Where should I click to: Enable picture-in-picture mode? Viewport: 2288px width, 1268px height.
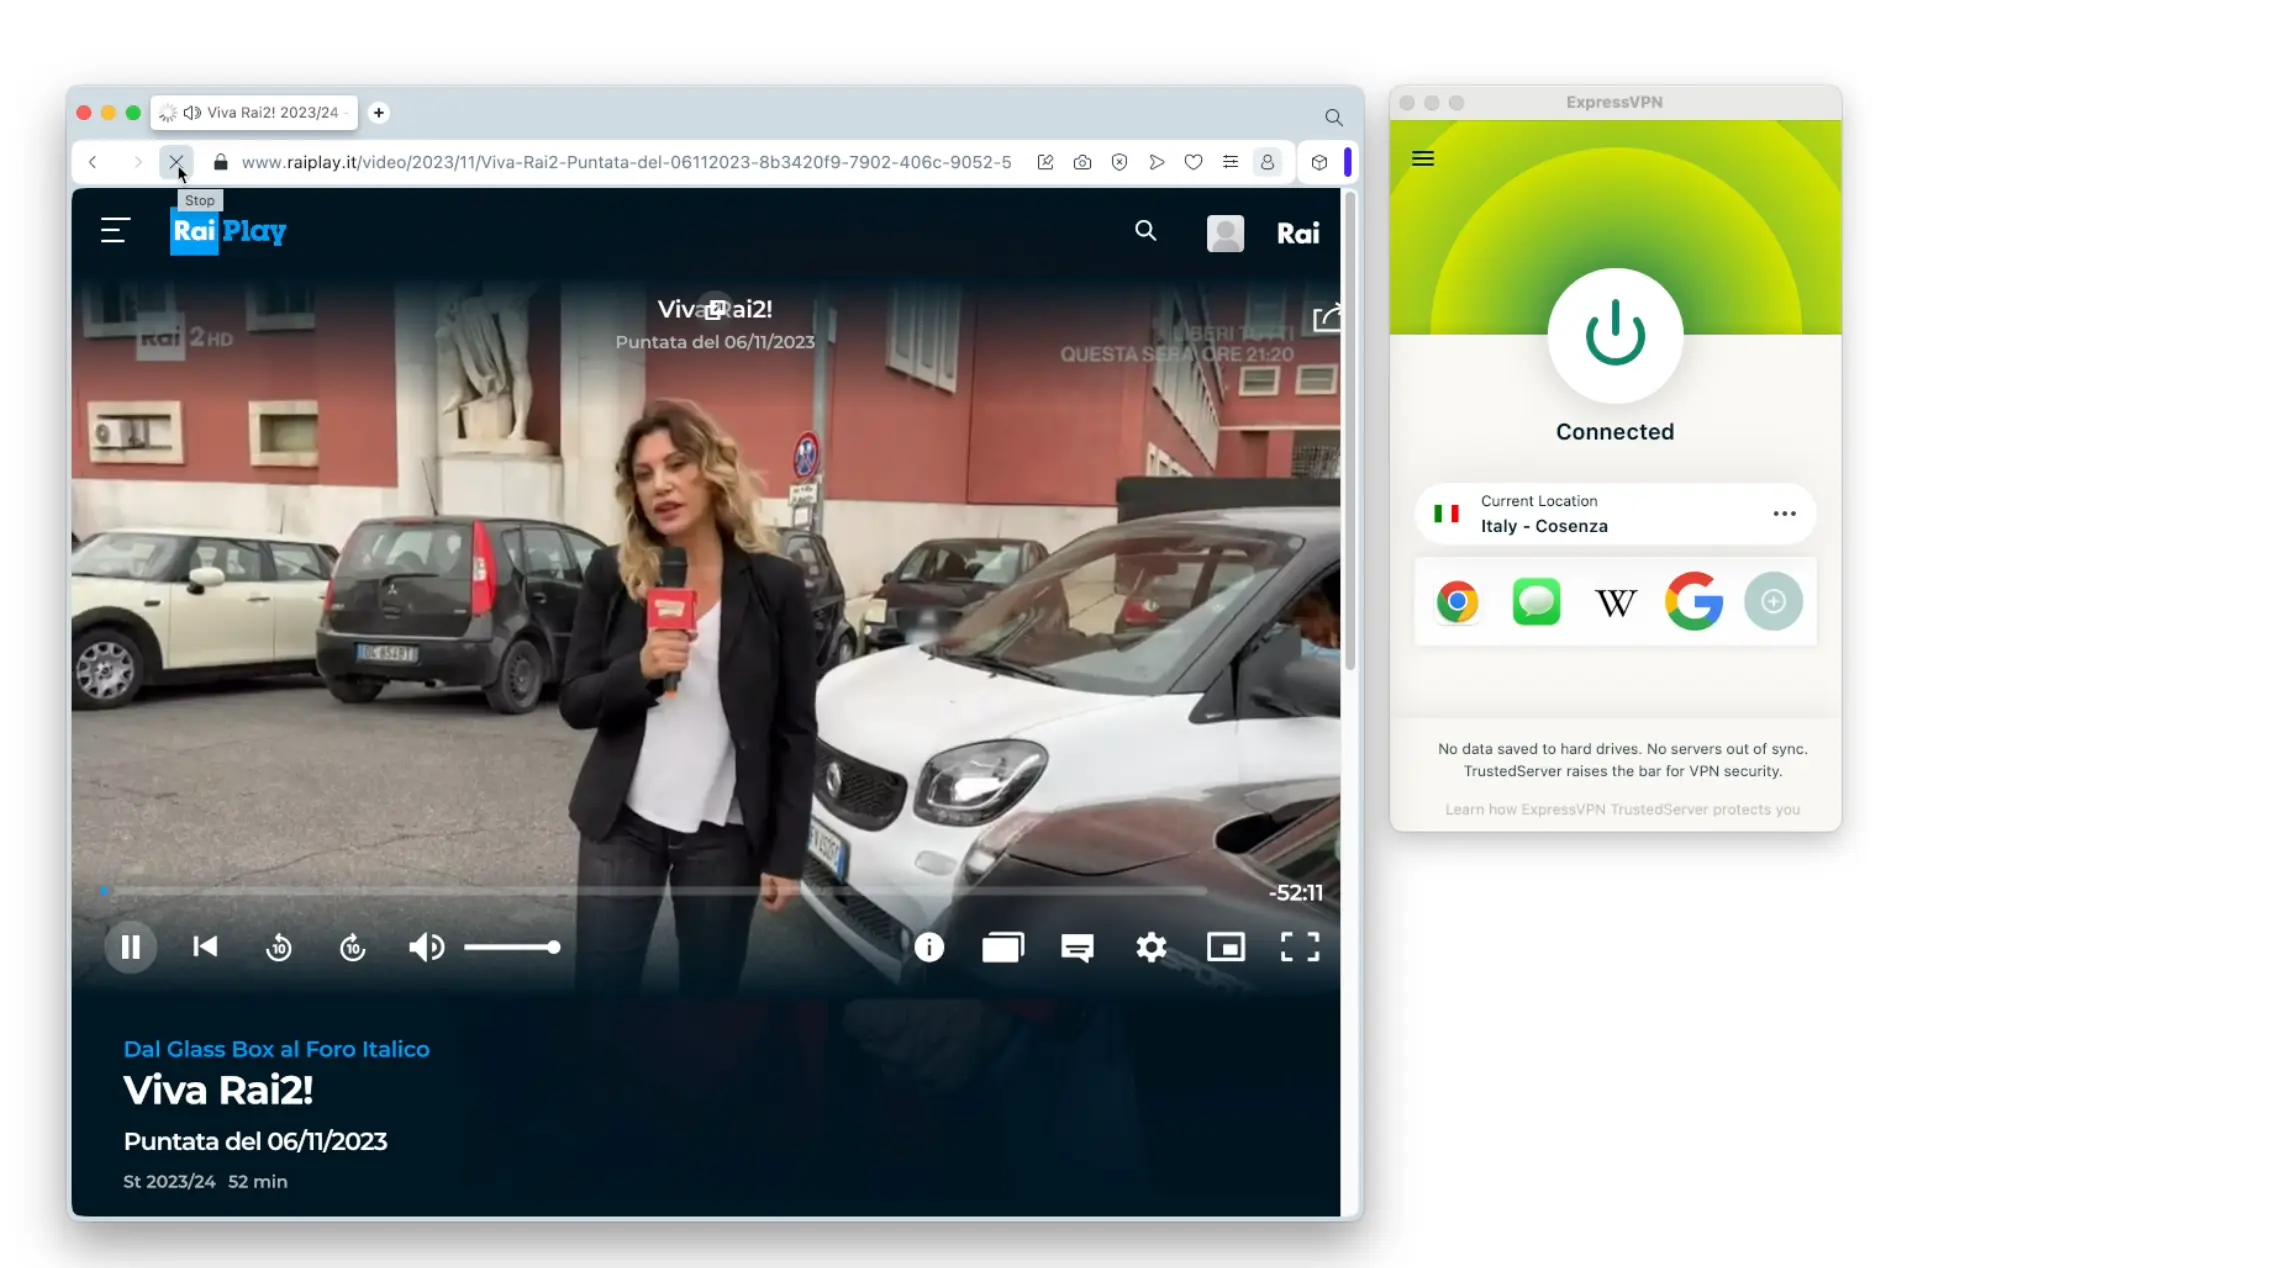[1225, 947]
